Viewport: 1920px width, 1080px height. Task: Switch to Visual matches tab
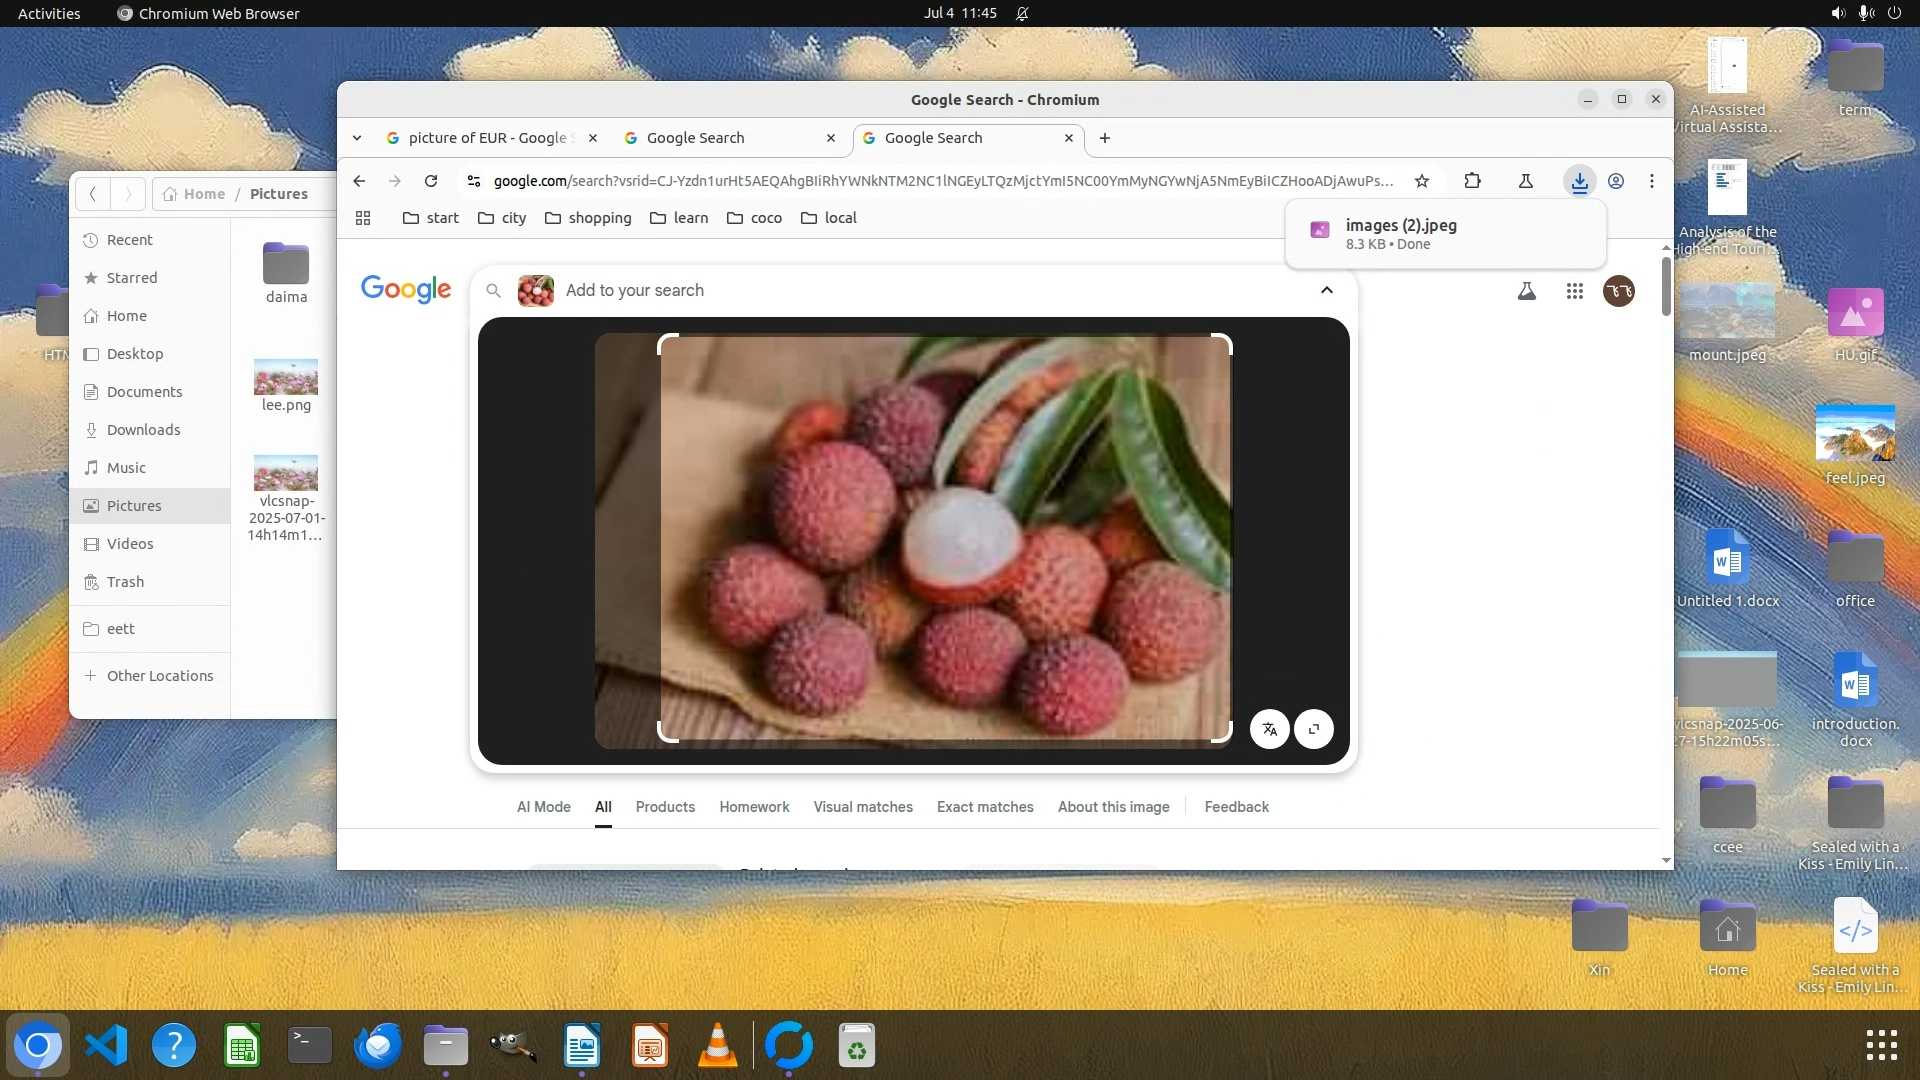[862, 807]
